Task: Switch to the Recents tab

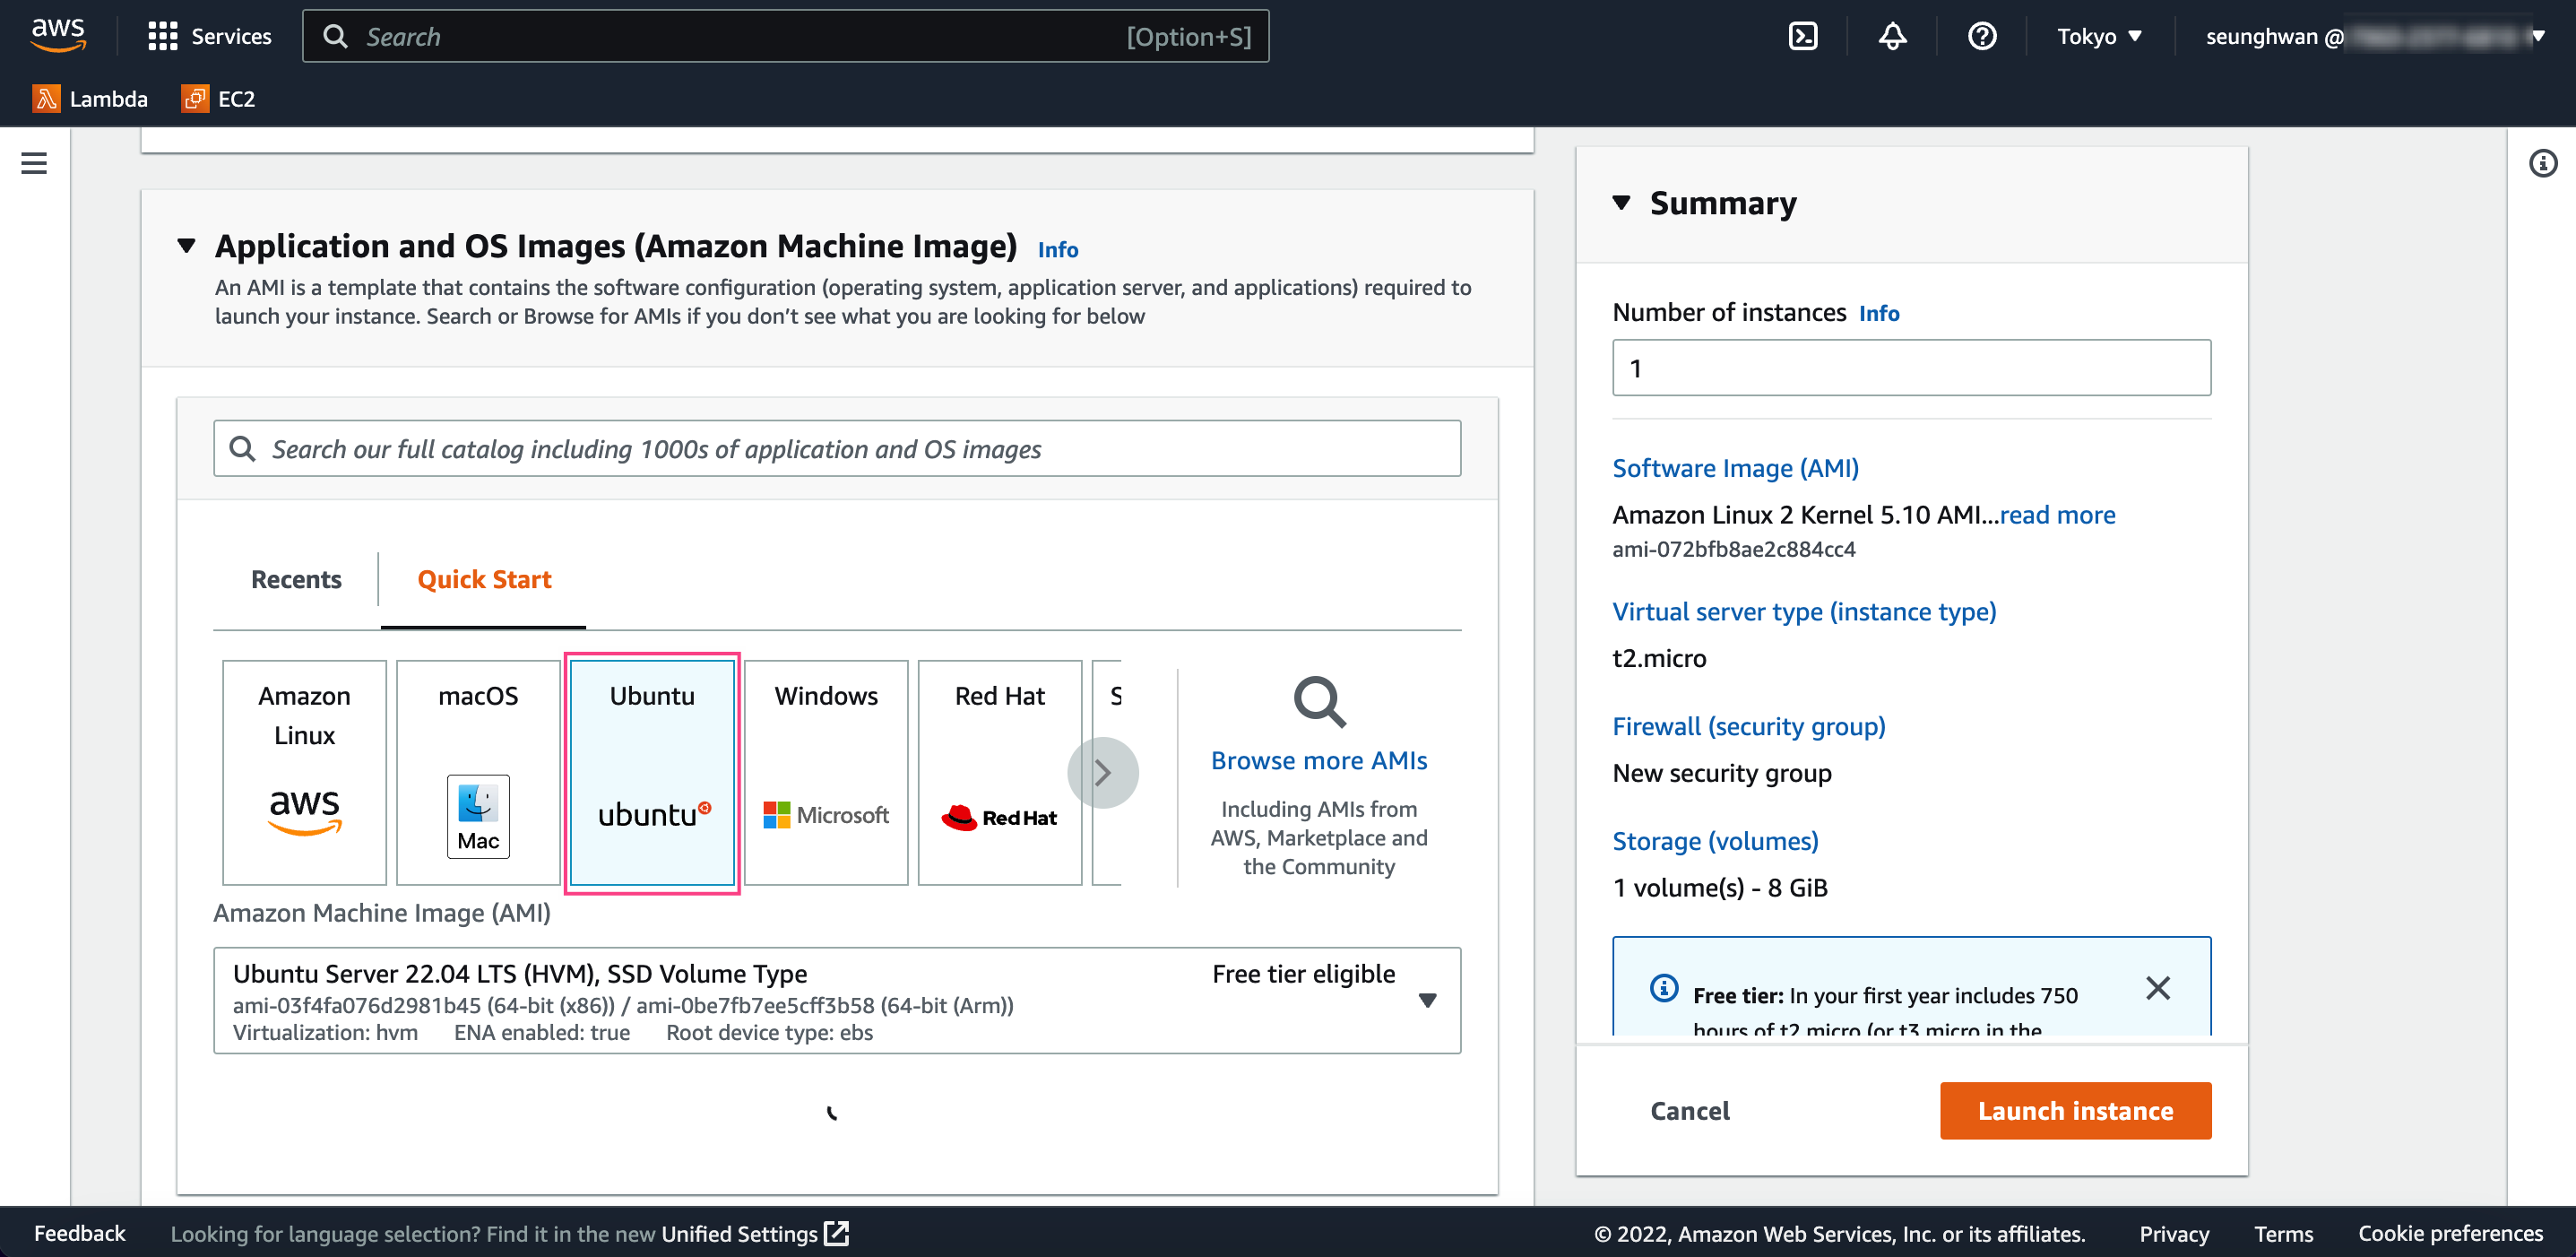Action: (296, 580)
